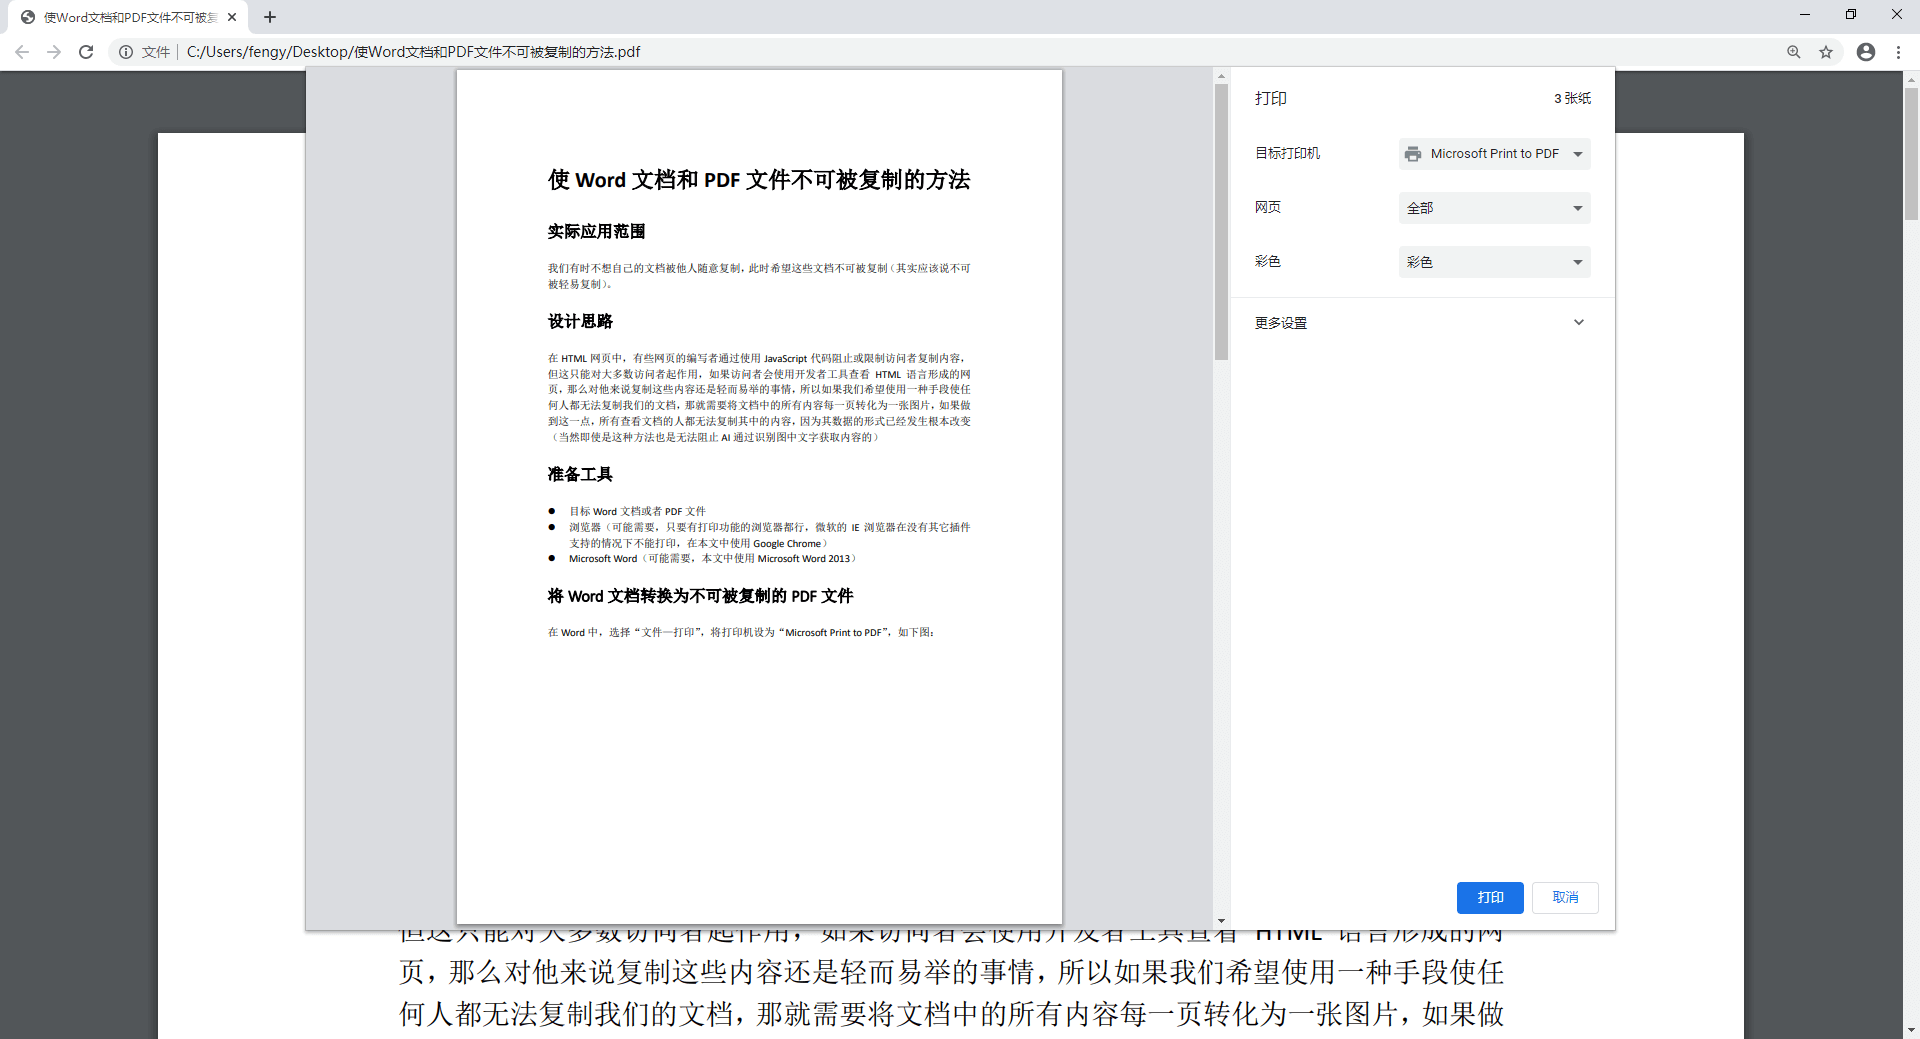
Task: Click the blue 打印 button
Action: [1489, 897]
